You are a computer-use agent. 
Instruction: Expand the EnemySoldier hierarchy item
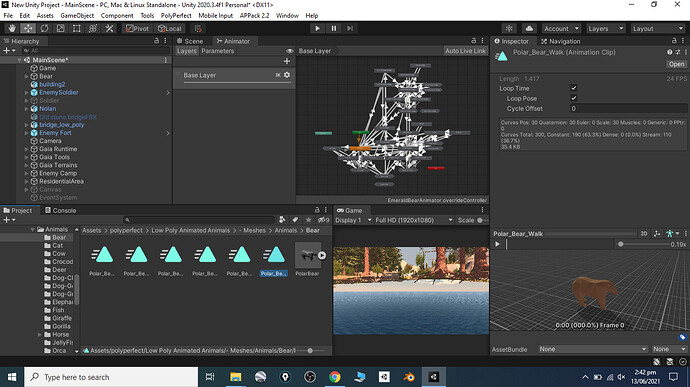[x=26, y=92]
